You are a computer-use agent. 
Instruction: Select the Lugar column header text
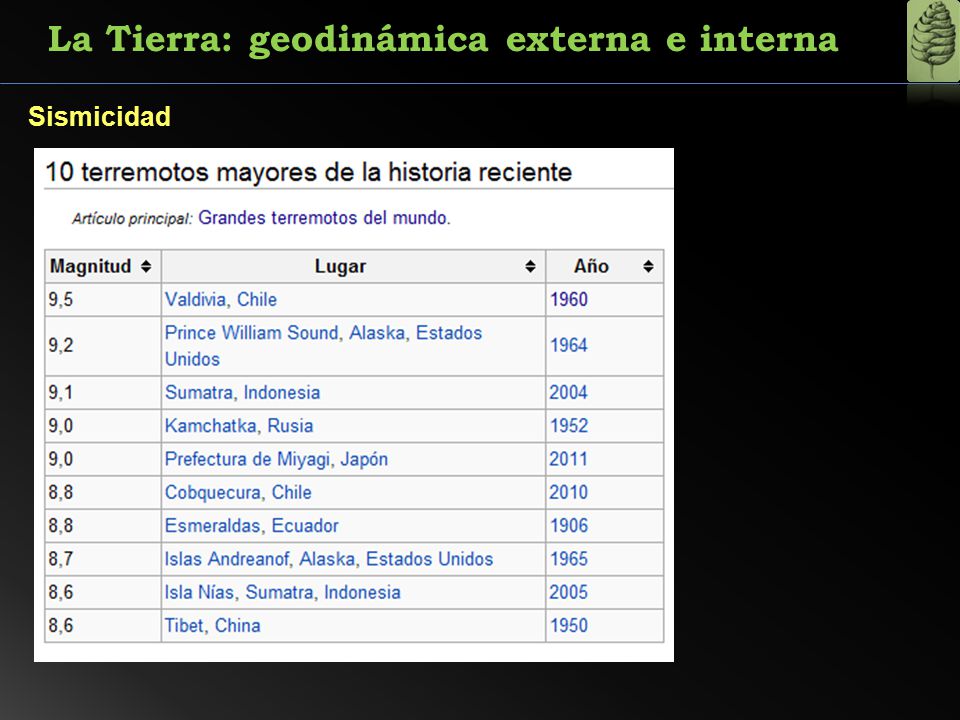[340, 266]
